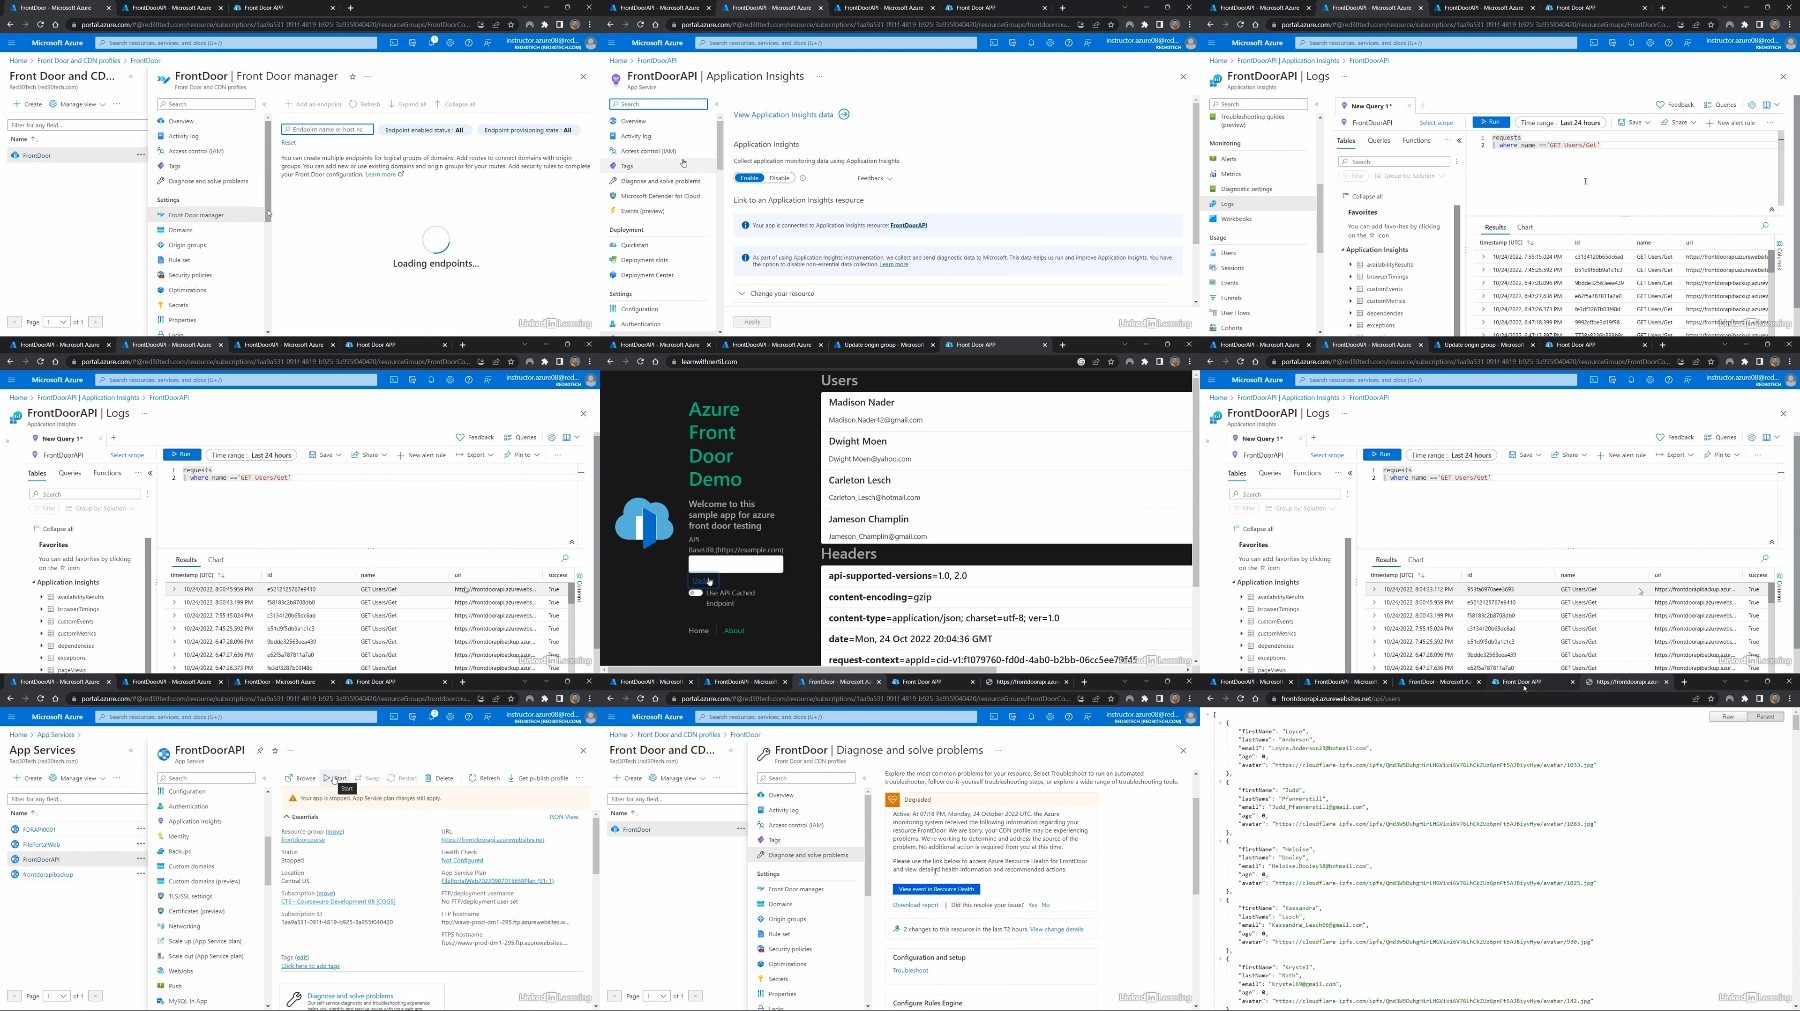1800x1011 pixels.
Task: Open Endpoint enabled status : All filter
Action: coord(424,130)
